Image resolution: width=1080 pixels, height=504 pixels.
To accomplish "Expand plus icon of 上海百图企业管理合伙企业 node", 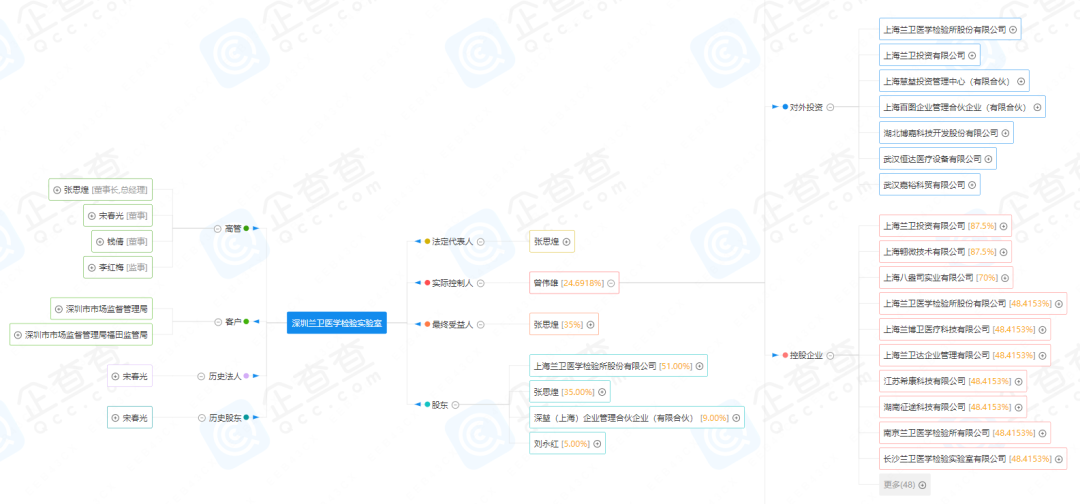I will tap(1037, 107).
